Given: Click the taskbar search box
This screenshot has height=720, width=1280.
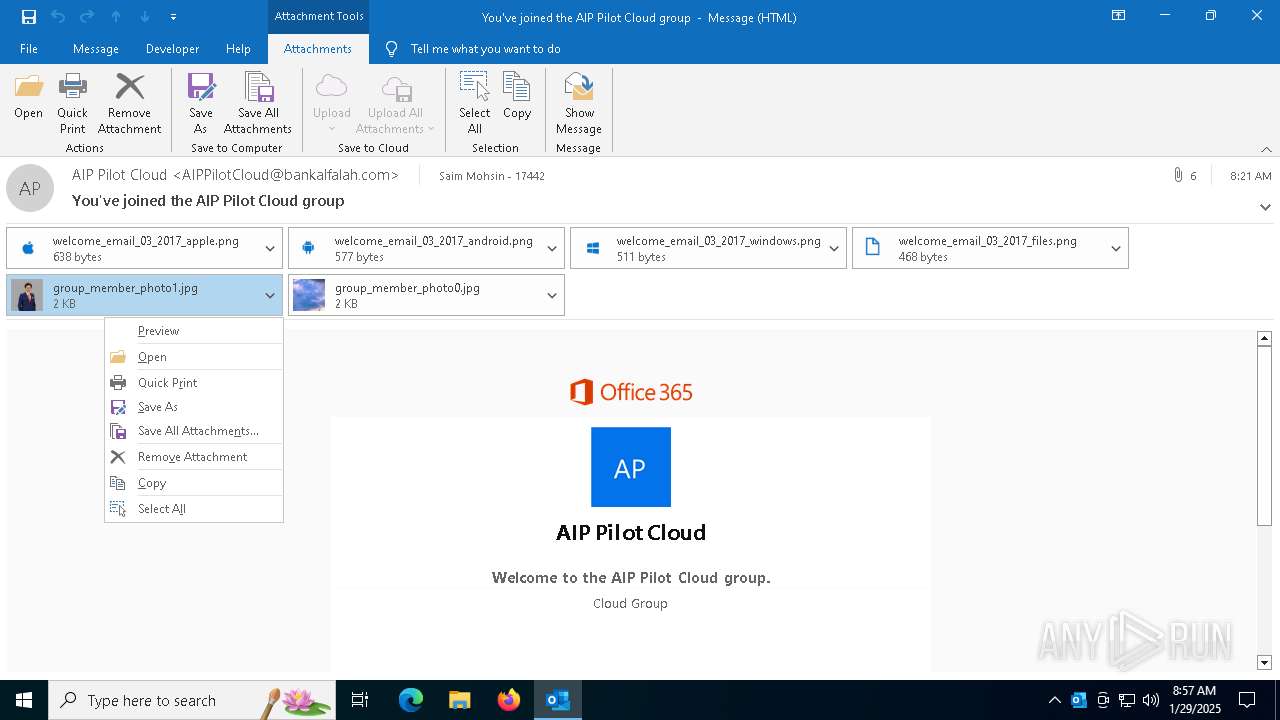Looking at the screenshot, I should click(192, 700).
